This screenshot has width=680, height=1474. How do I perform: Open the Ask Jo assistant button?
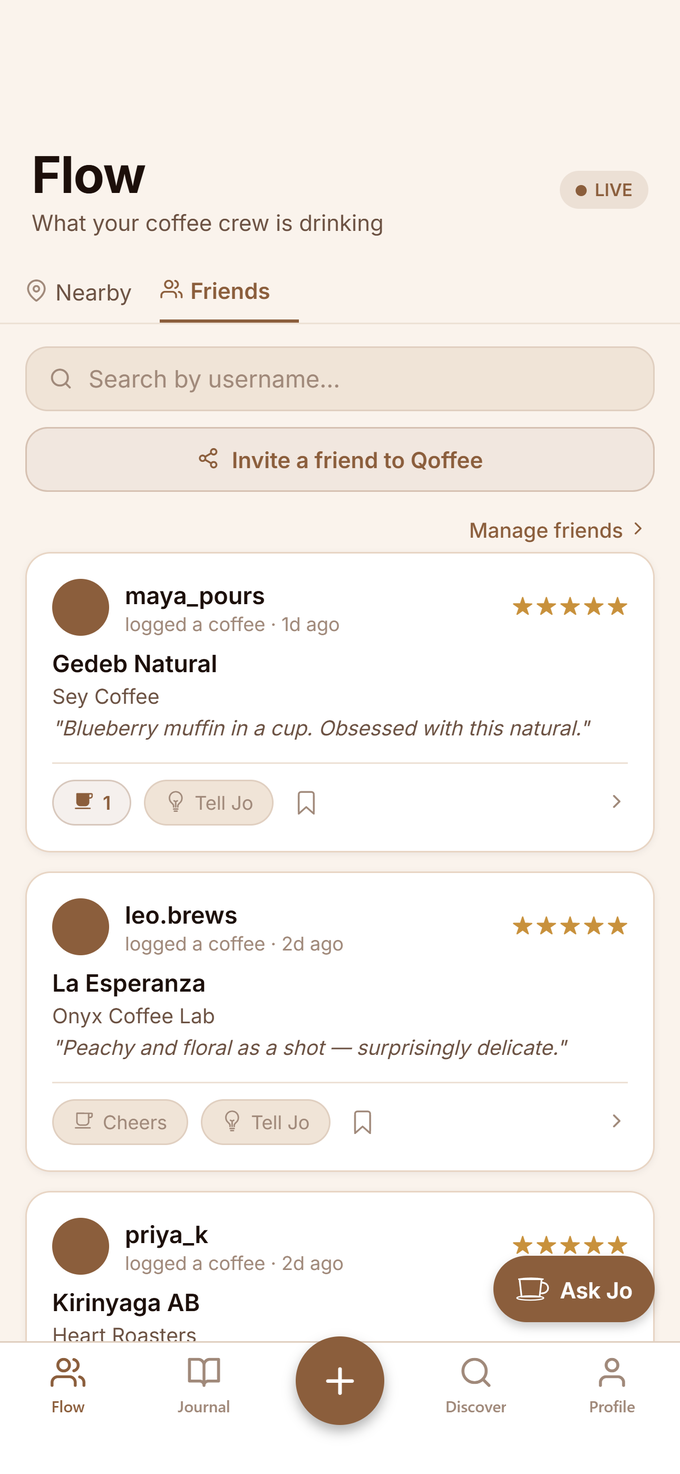coord(574,1290)
